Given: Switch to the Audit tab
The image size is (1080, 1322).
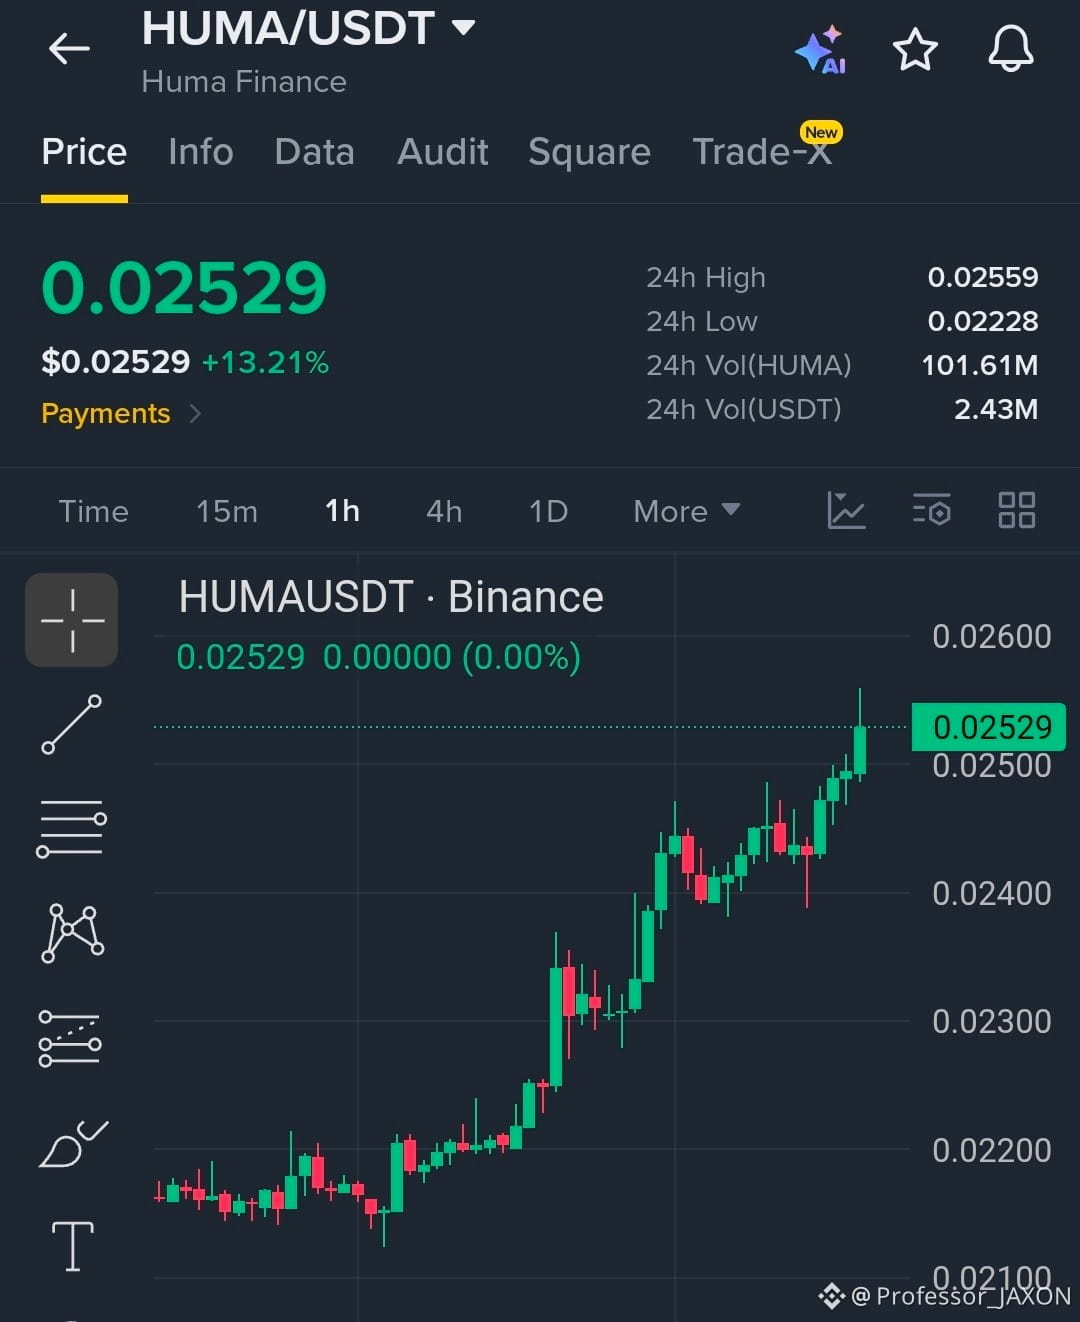Looking at the screenshot, I should (x=442, y=152).
